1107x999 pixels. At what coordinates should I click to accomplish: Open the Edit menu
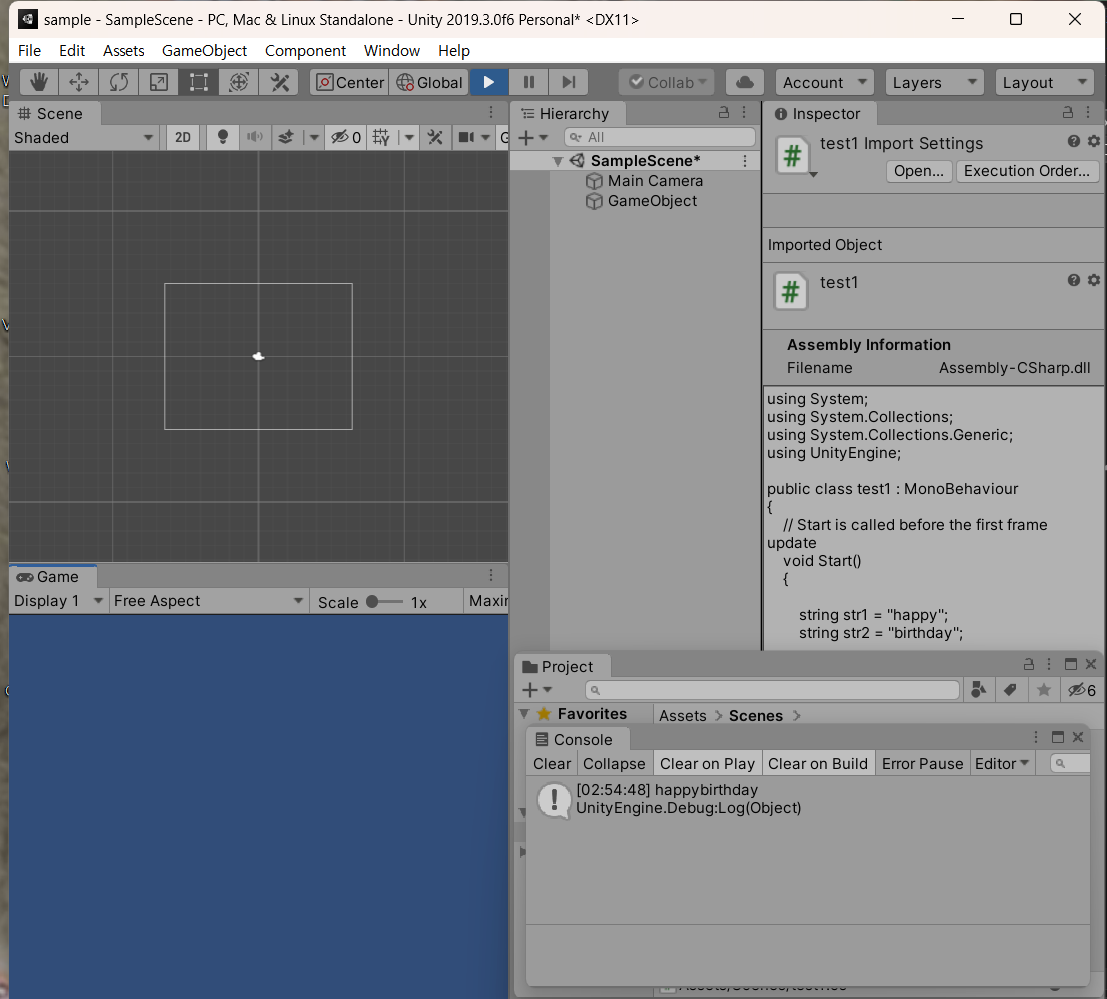pos(72,51)
